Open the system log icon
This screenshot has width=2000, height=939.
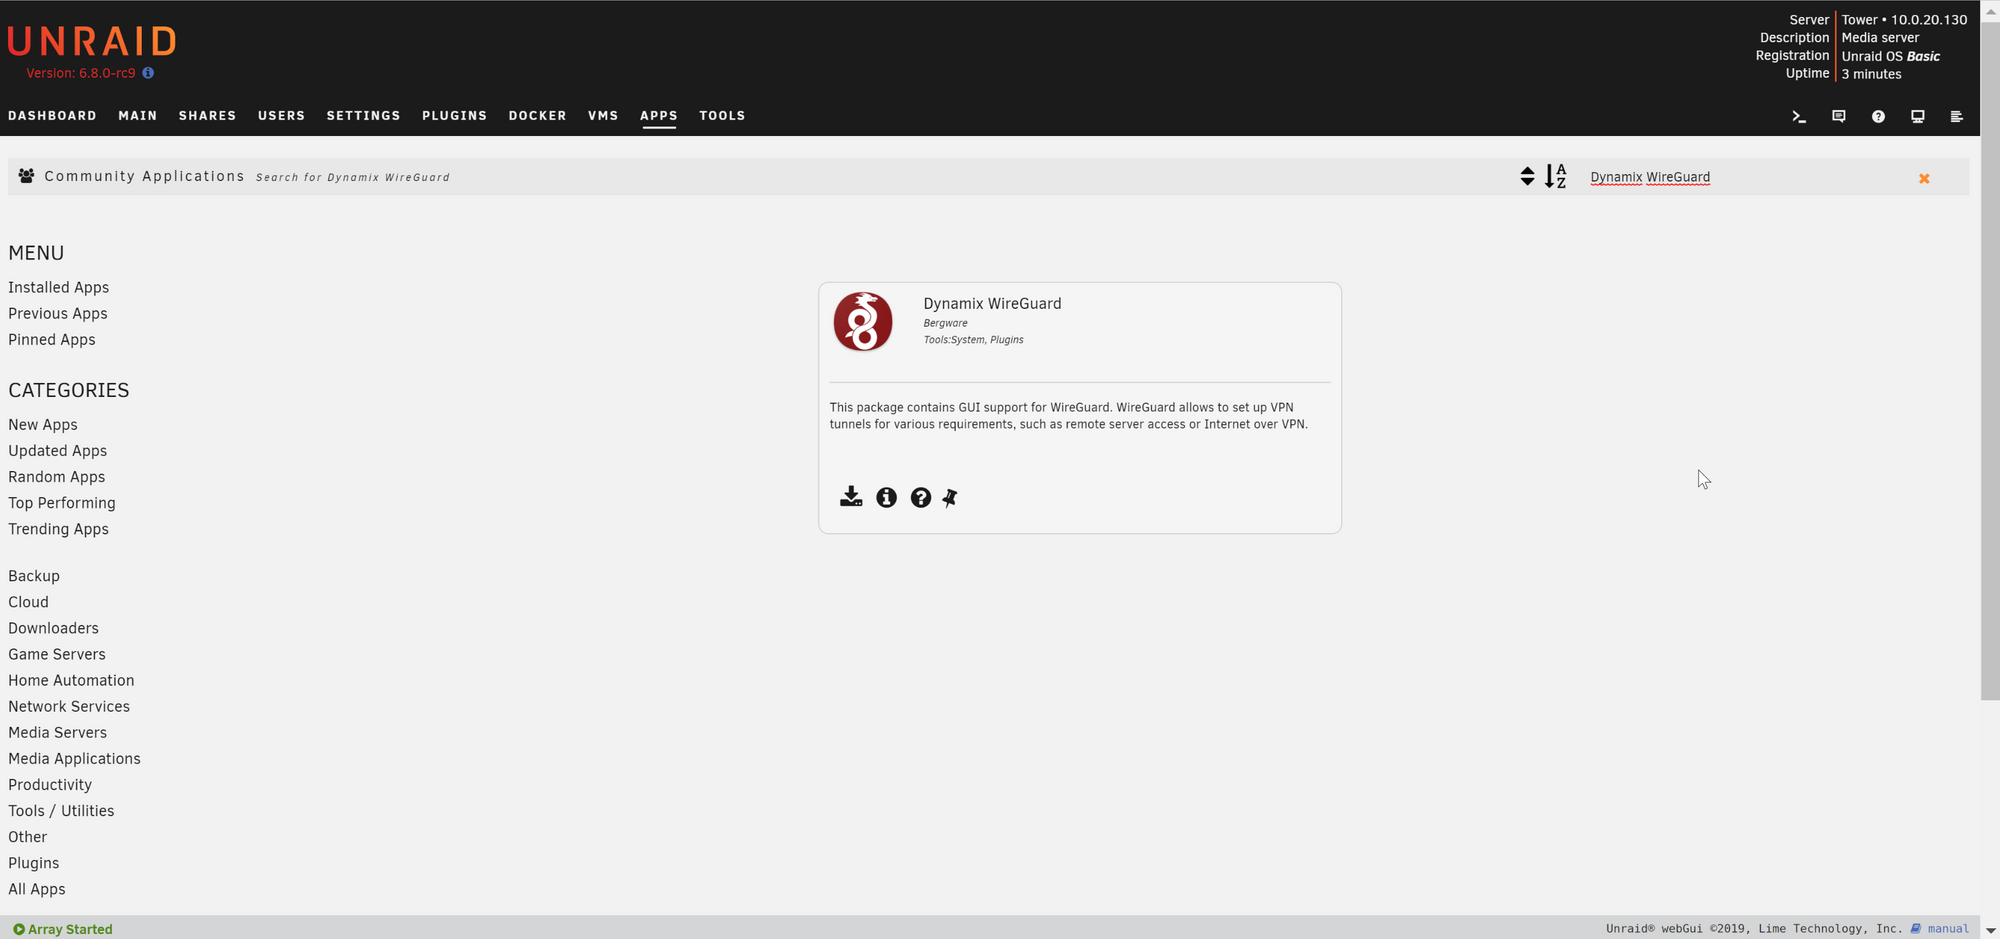click(x=1956, y=116)
